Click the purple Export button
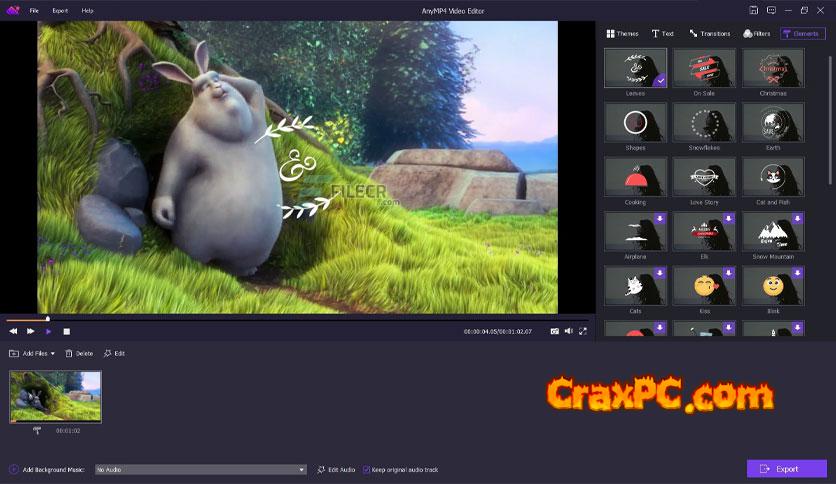Image resolution: width=836 pixels, height=484 pixels. (x=786, y=469)
